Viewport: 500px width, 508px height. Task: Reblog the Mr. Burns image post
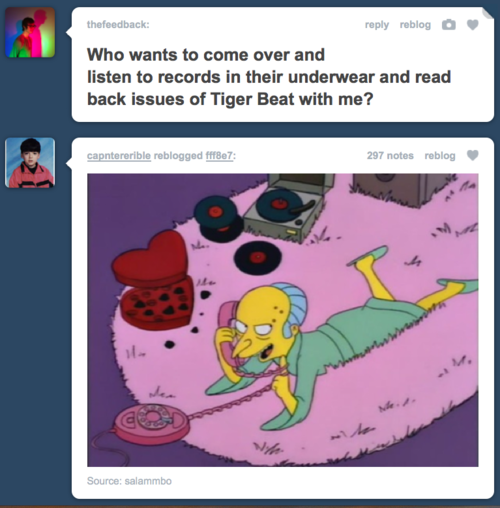point(440,156)
